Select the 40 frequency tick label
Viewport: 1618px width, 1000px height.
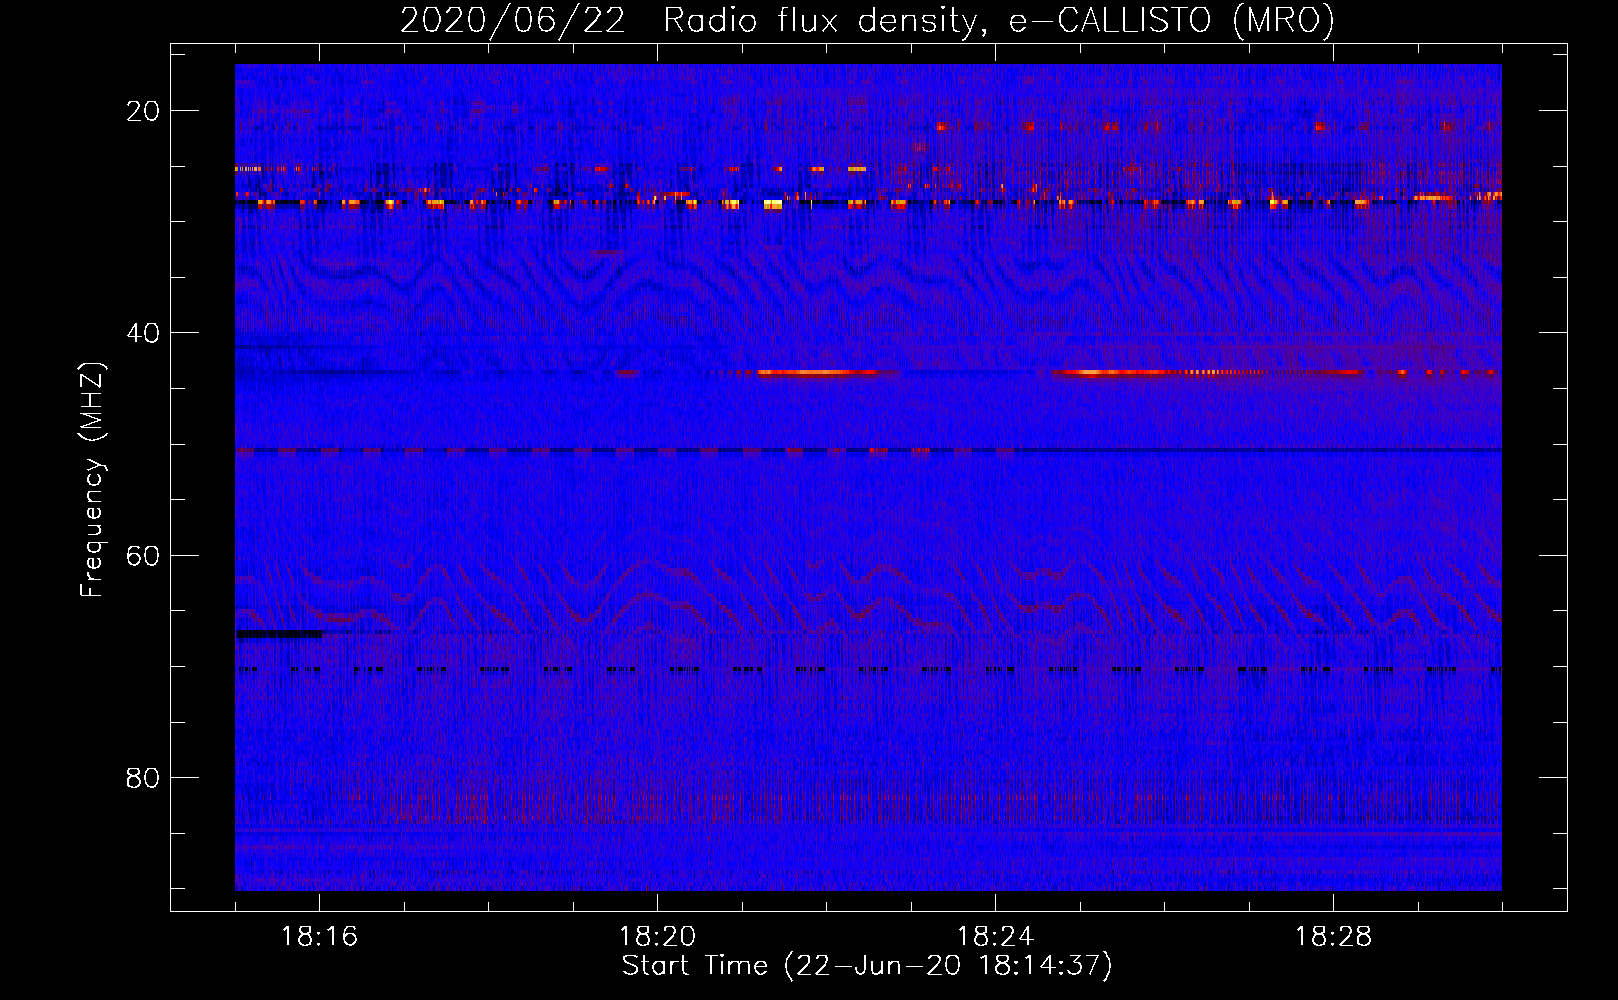[x=143, y=333]
